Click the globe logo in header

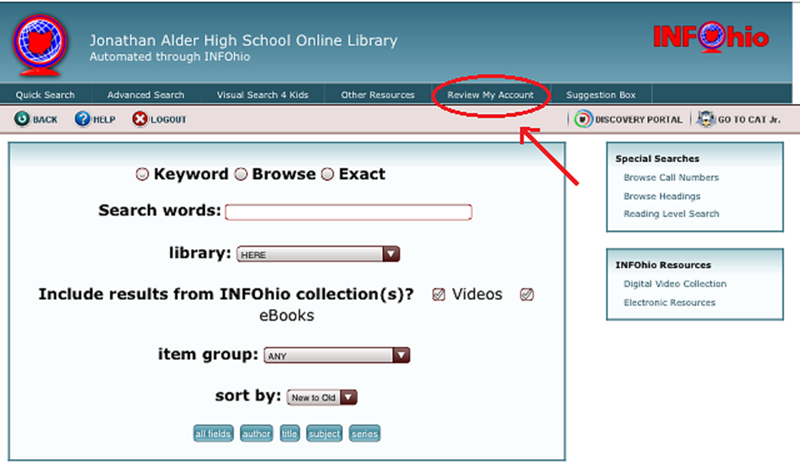40,45
